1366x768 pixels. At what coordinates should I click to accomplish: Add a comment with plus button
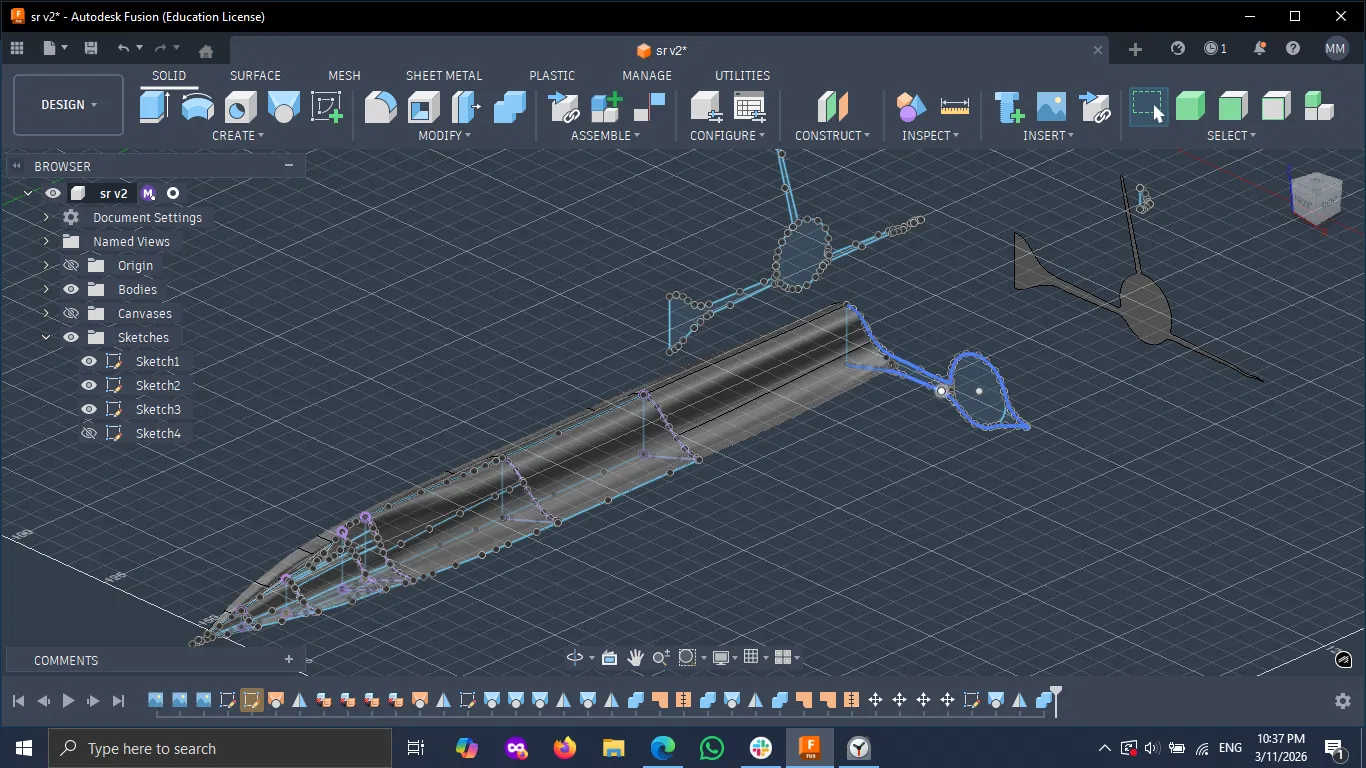[289, 659]
